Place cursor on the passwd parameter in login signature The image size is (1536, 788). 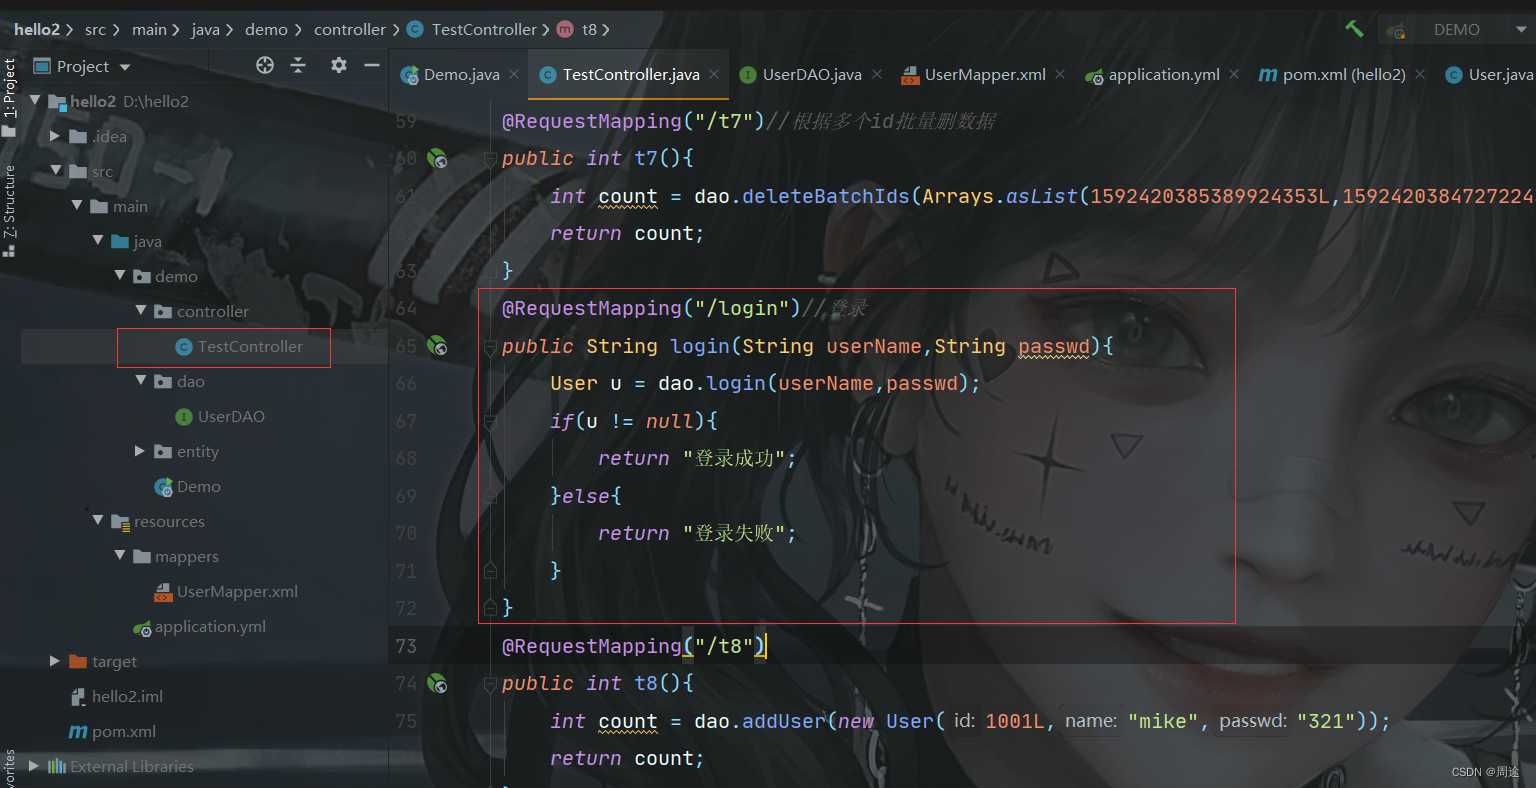point(1054,346)
